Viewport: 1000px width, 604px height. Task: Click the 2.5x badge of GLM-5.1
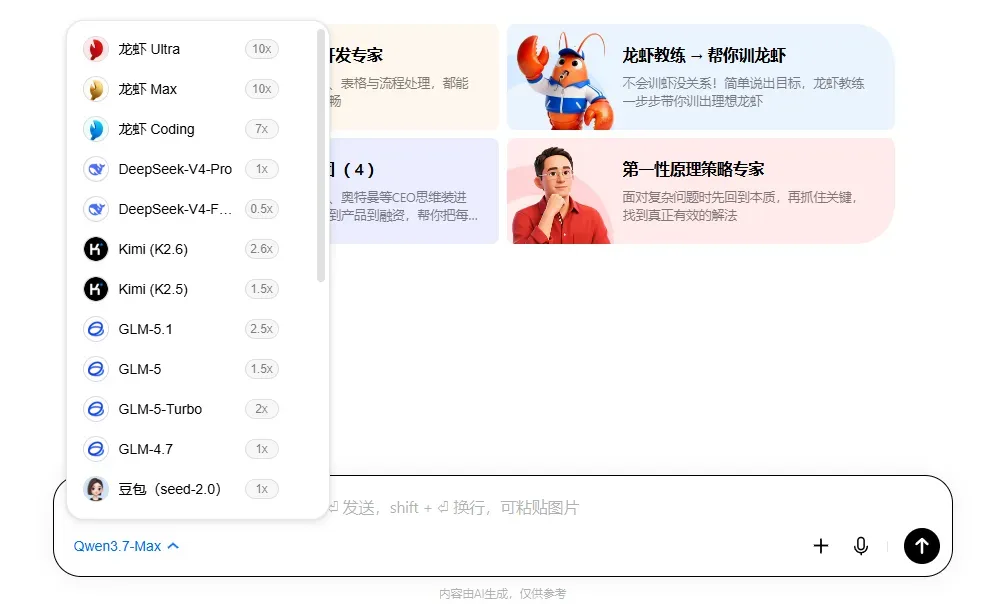coord(261,329)
